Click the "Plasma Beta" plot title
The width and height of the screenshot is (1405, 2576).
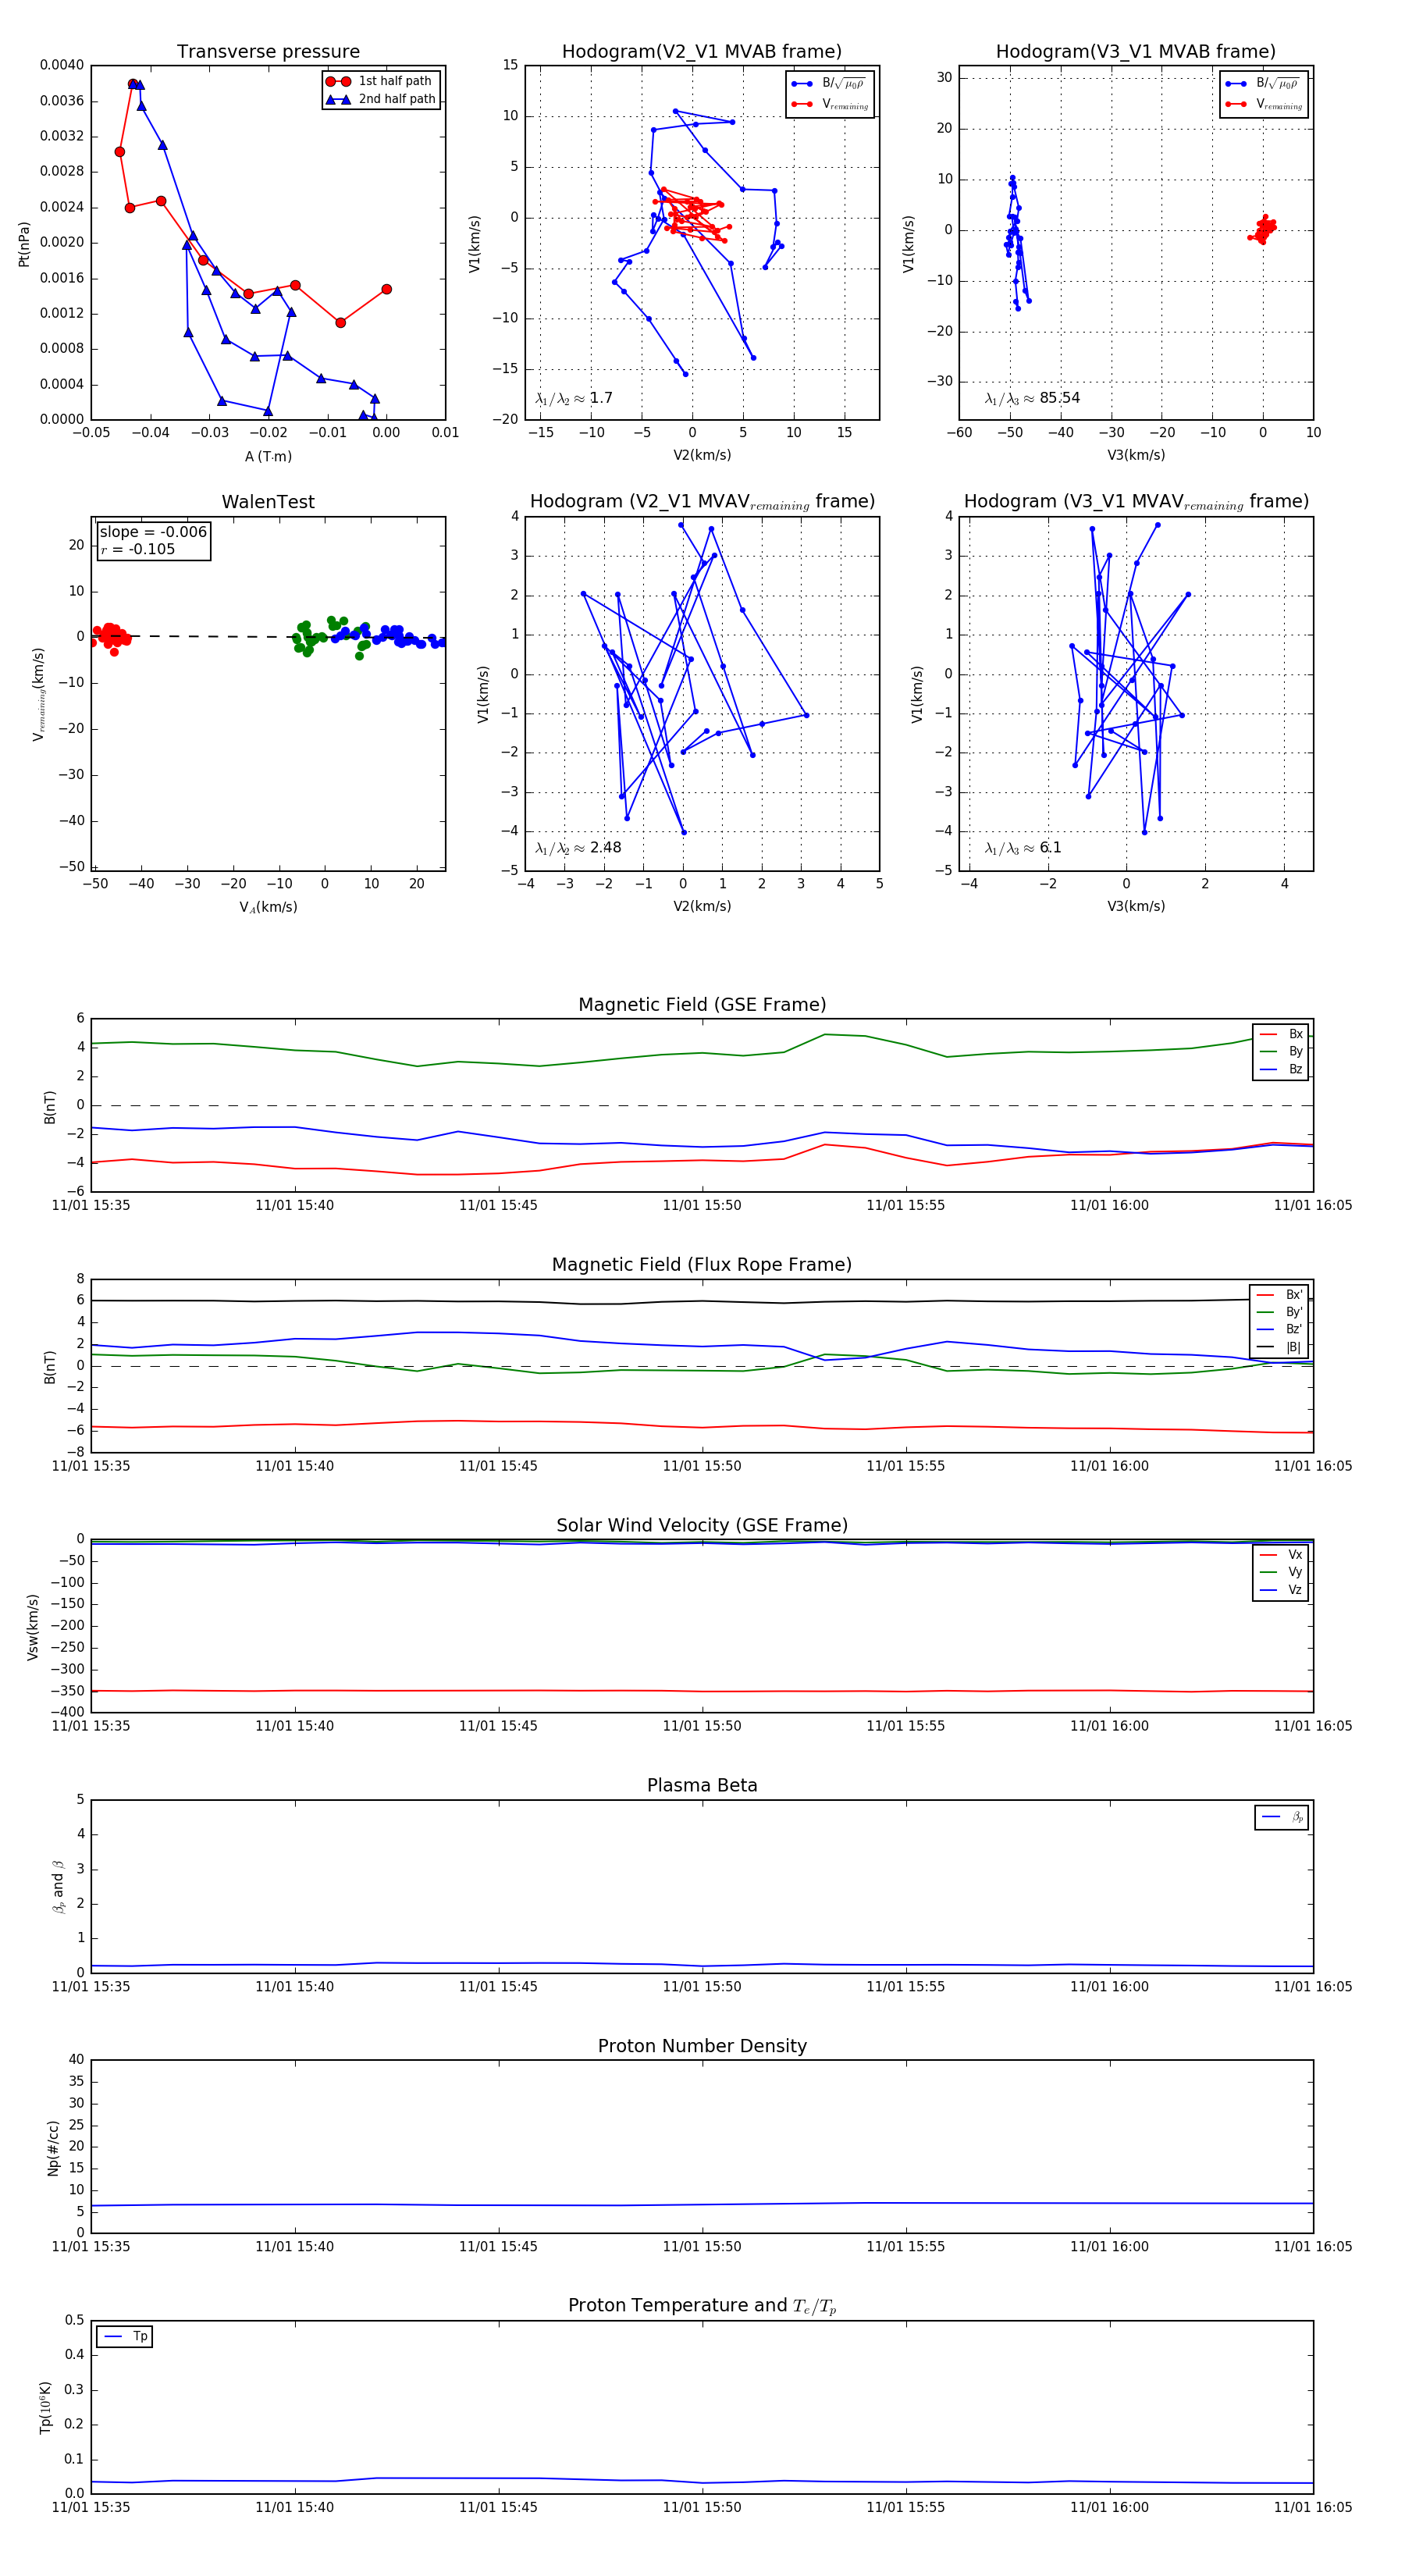(702, 1785)
